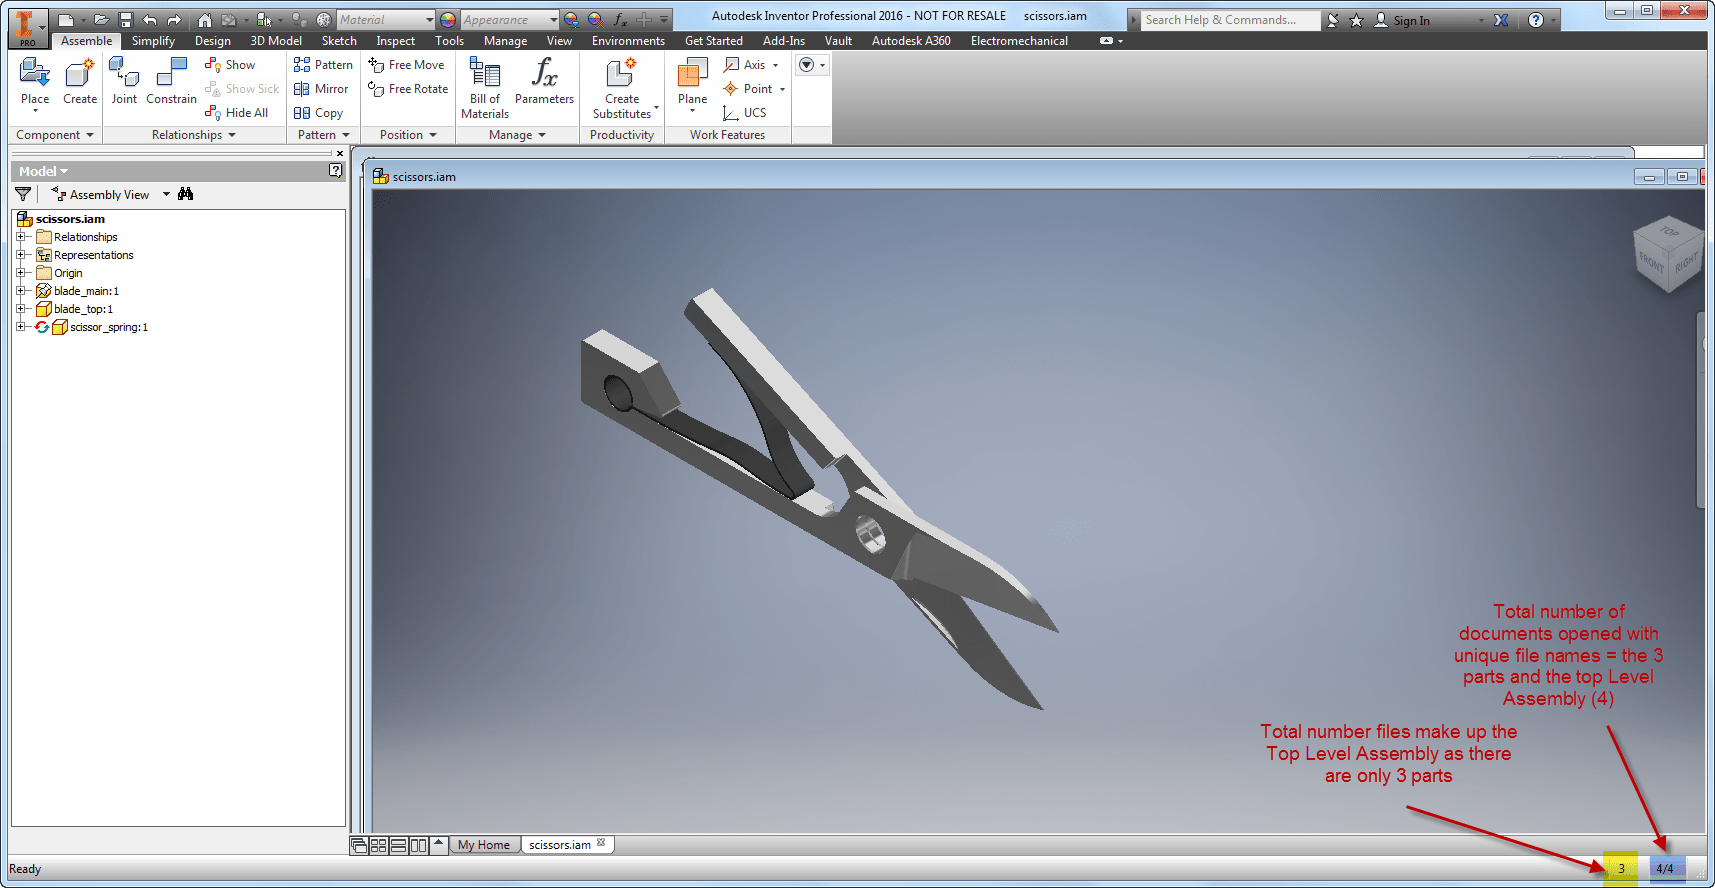This screenshot has width=1715, height=888.
Task: Open the Assembly View dropdown
Action: (166, 195)
